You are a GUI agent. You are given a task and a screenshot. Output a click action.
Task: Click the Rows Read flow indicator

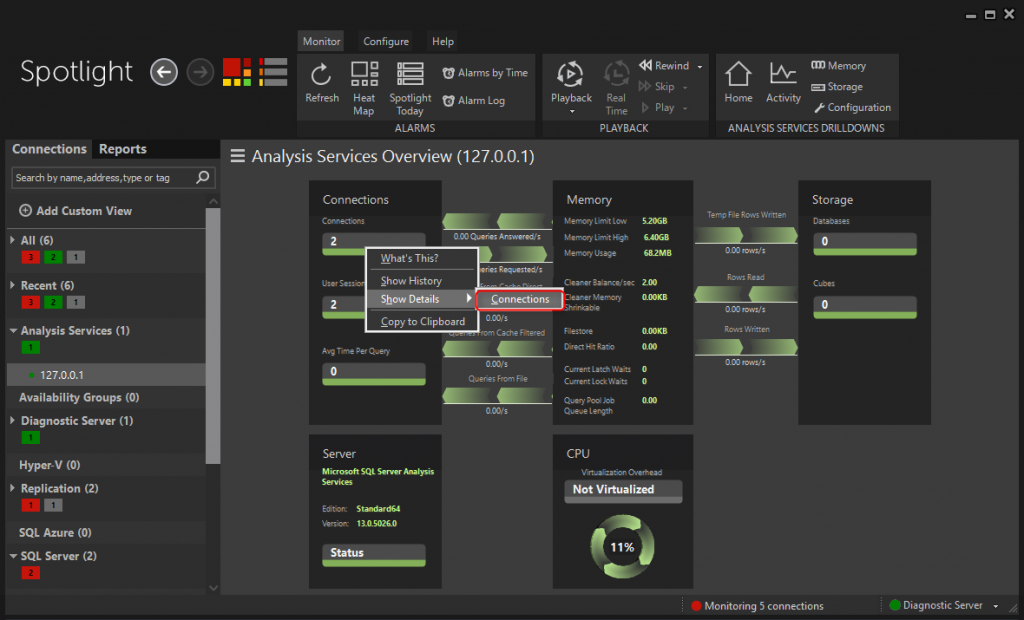tap(746, 294)
